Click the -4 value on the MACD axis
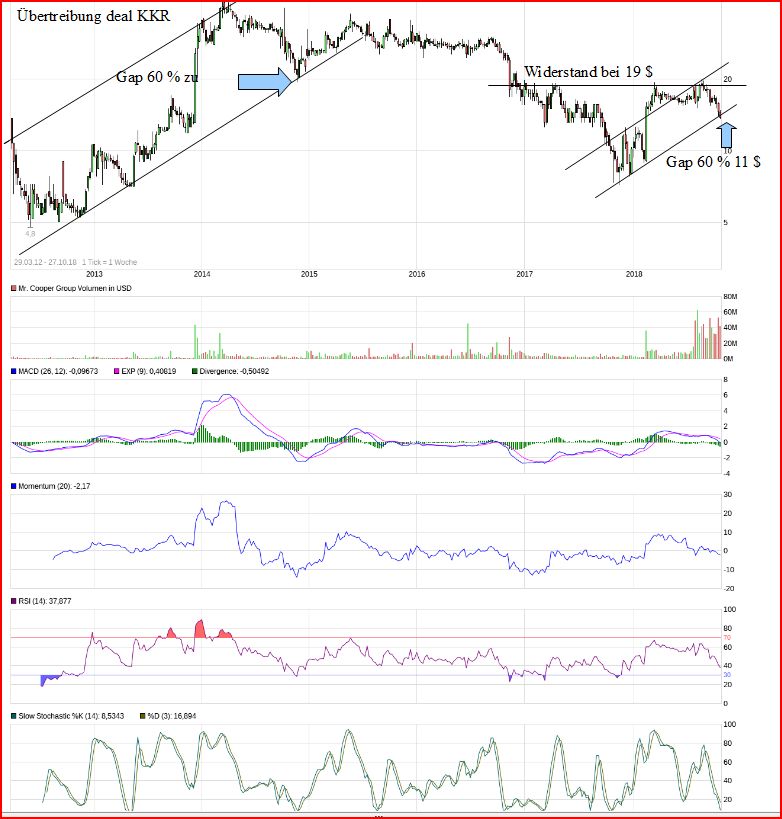 click(x=726, y=474)
